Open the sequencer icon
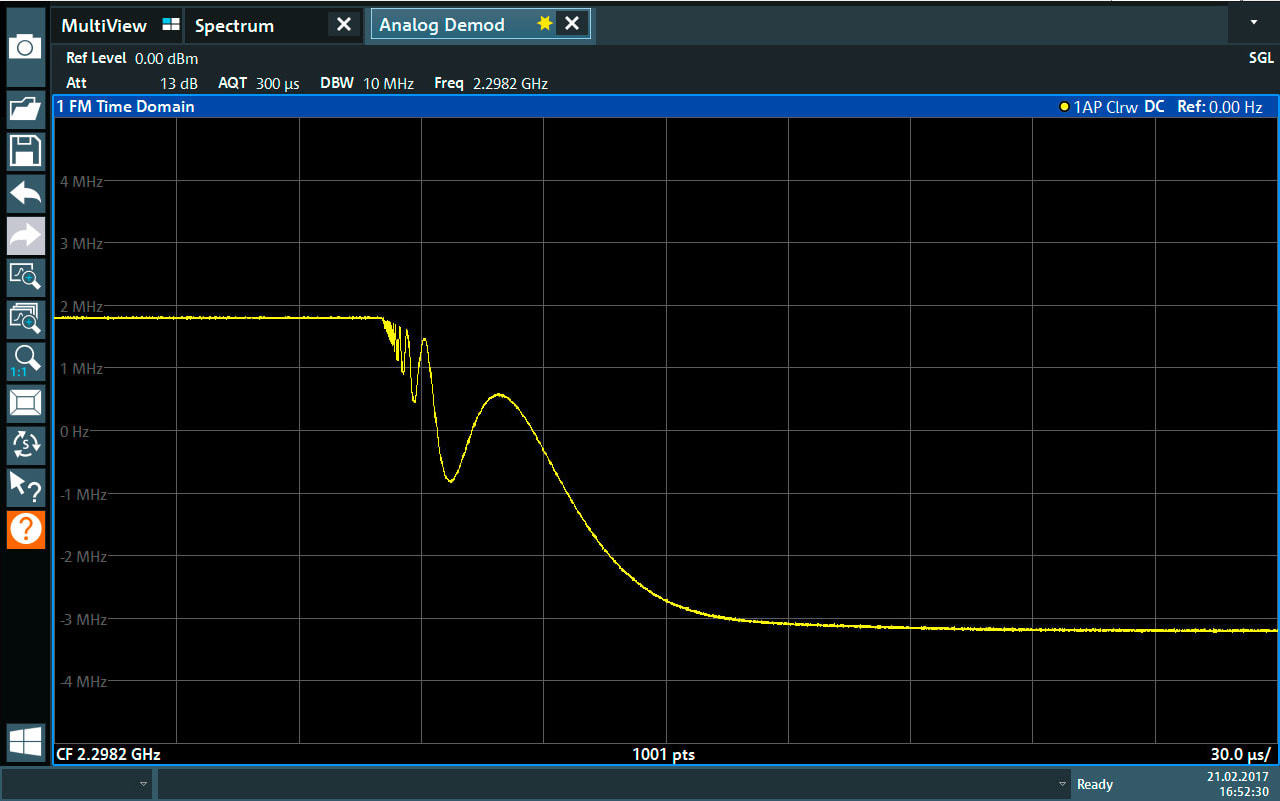The height and width of the screenshot is (801, 1280). pos(25,445)
